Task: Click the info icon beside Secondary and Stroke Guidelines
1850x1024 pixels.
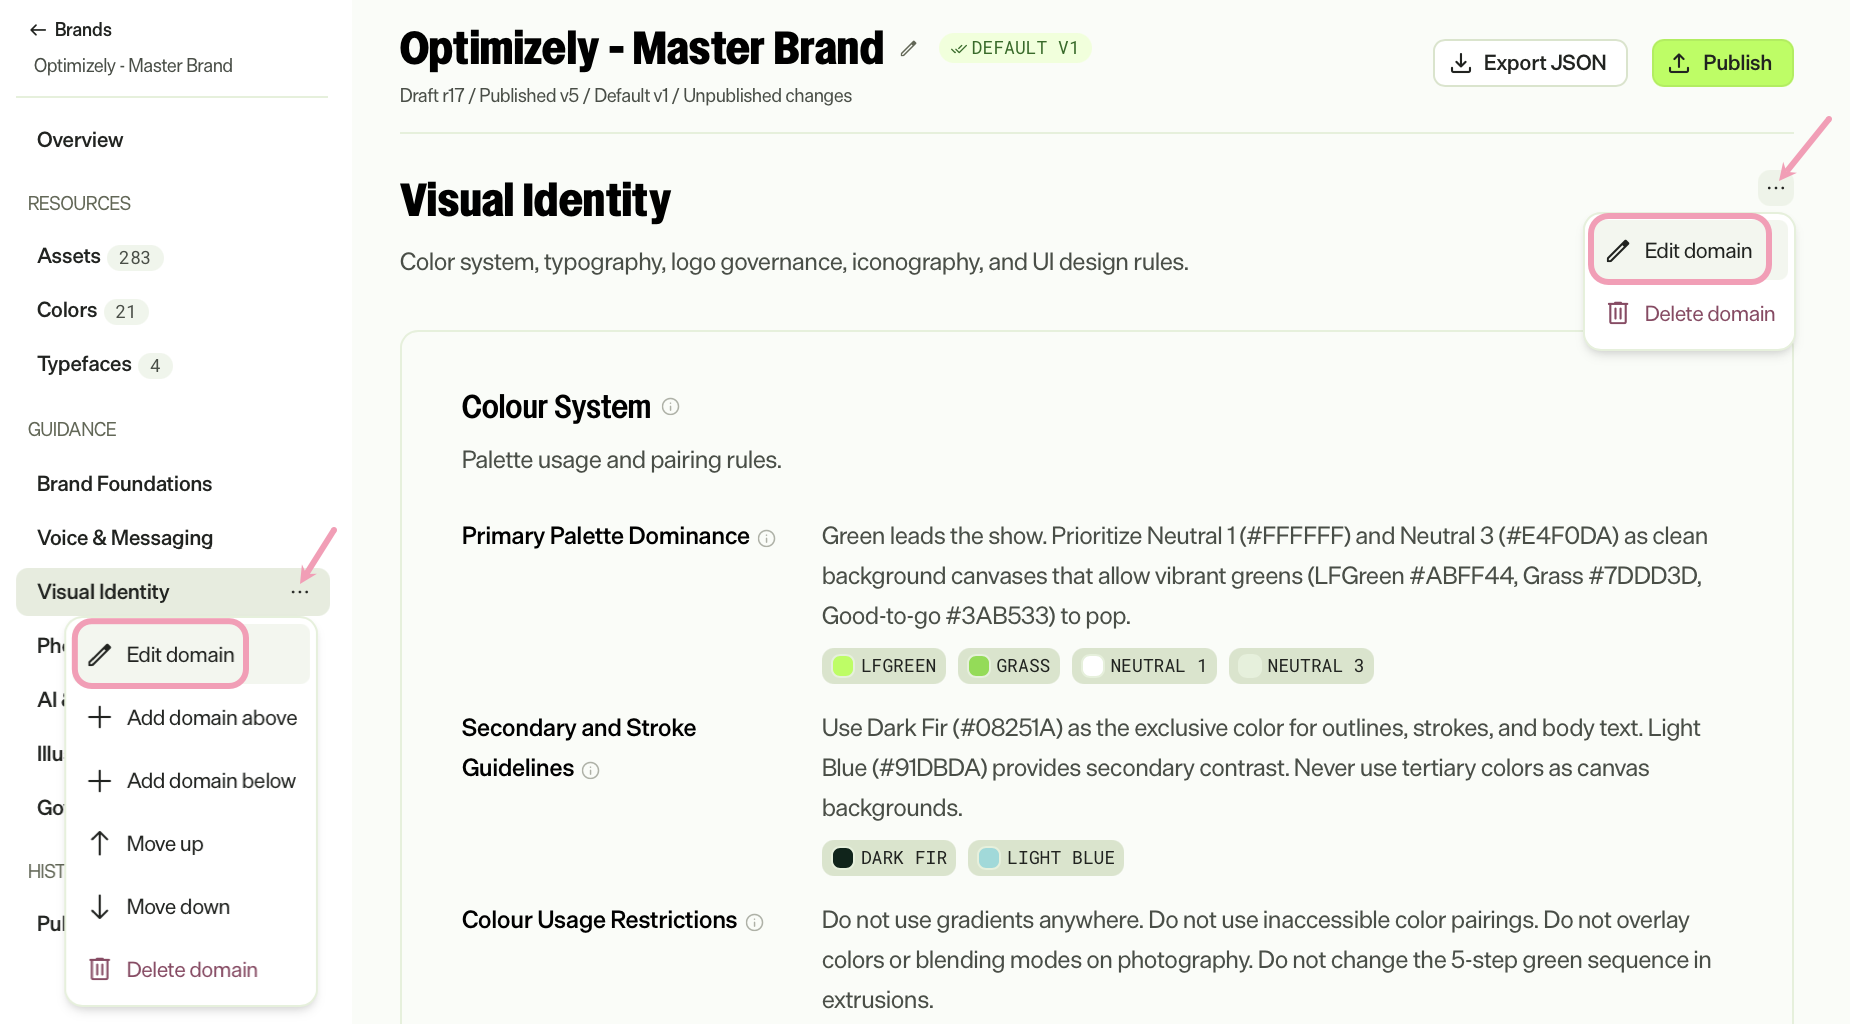Action: (591, 770)
